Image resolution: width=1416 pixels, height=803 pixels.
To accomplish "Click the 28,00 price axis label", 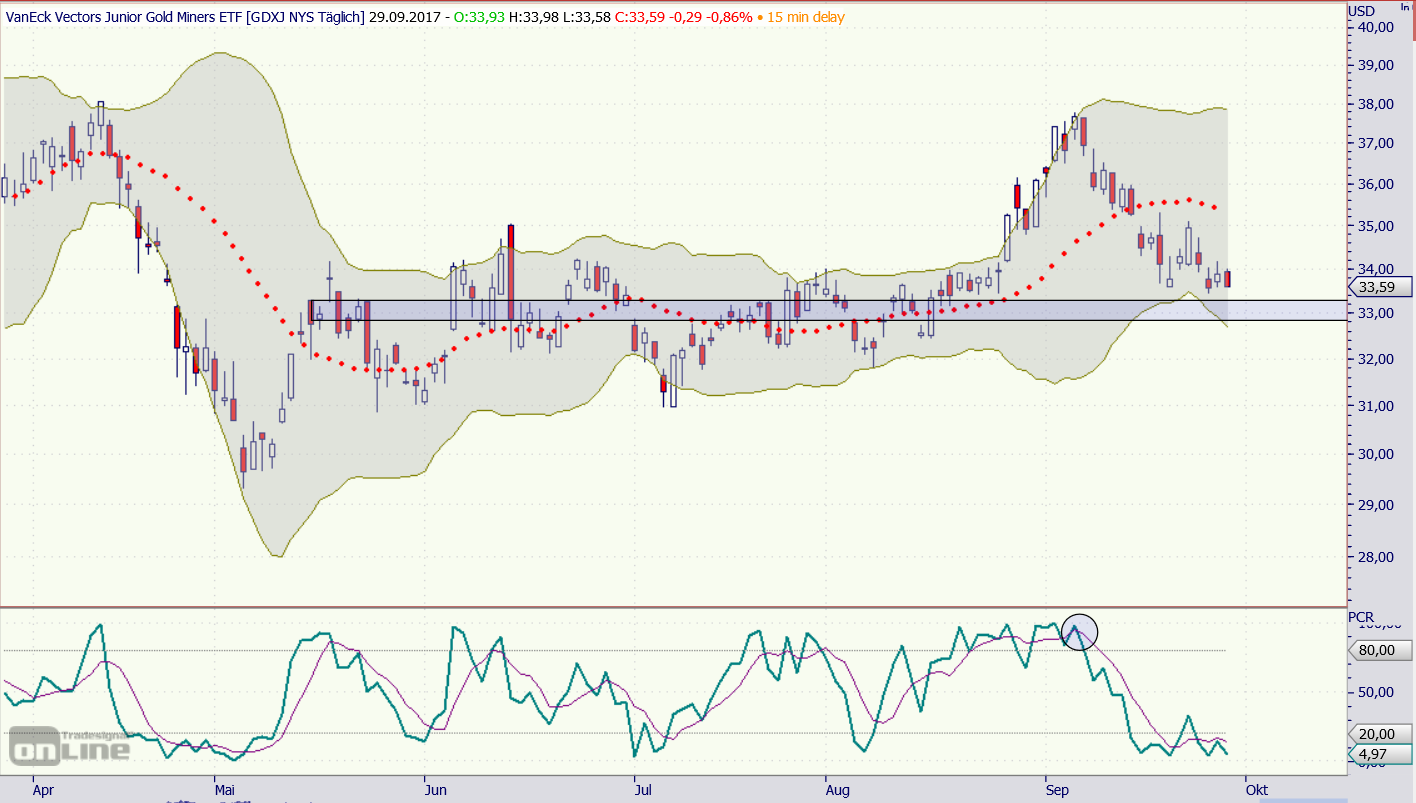I will tap(1377, 557).
